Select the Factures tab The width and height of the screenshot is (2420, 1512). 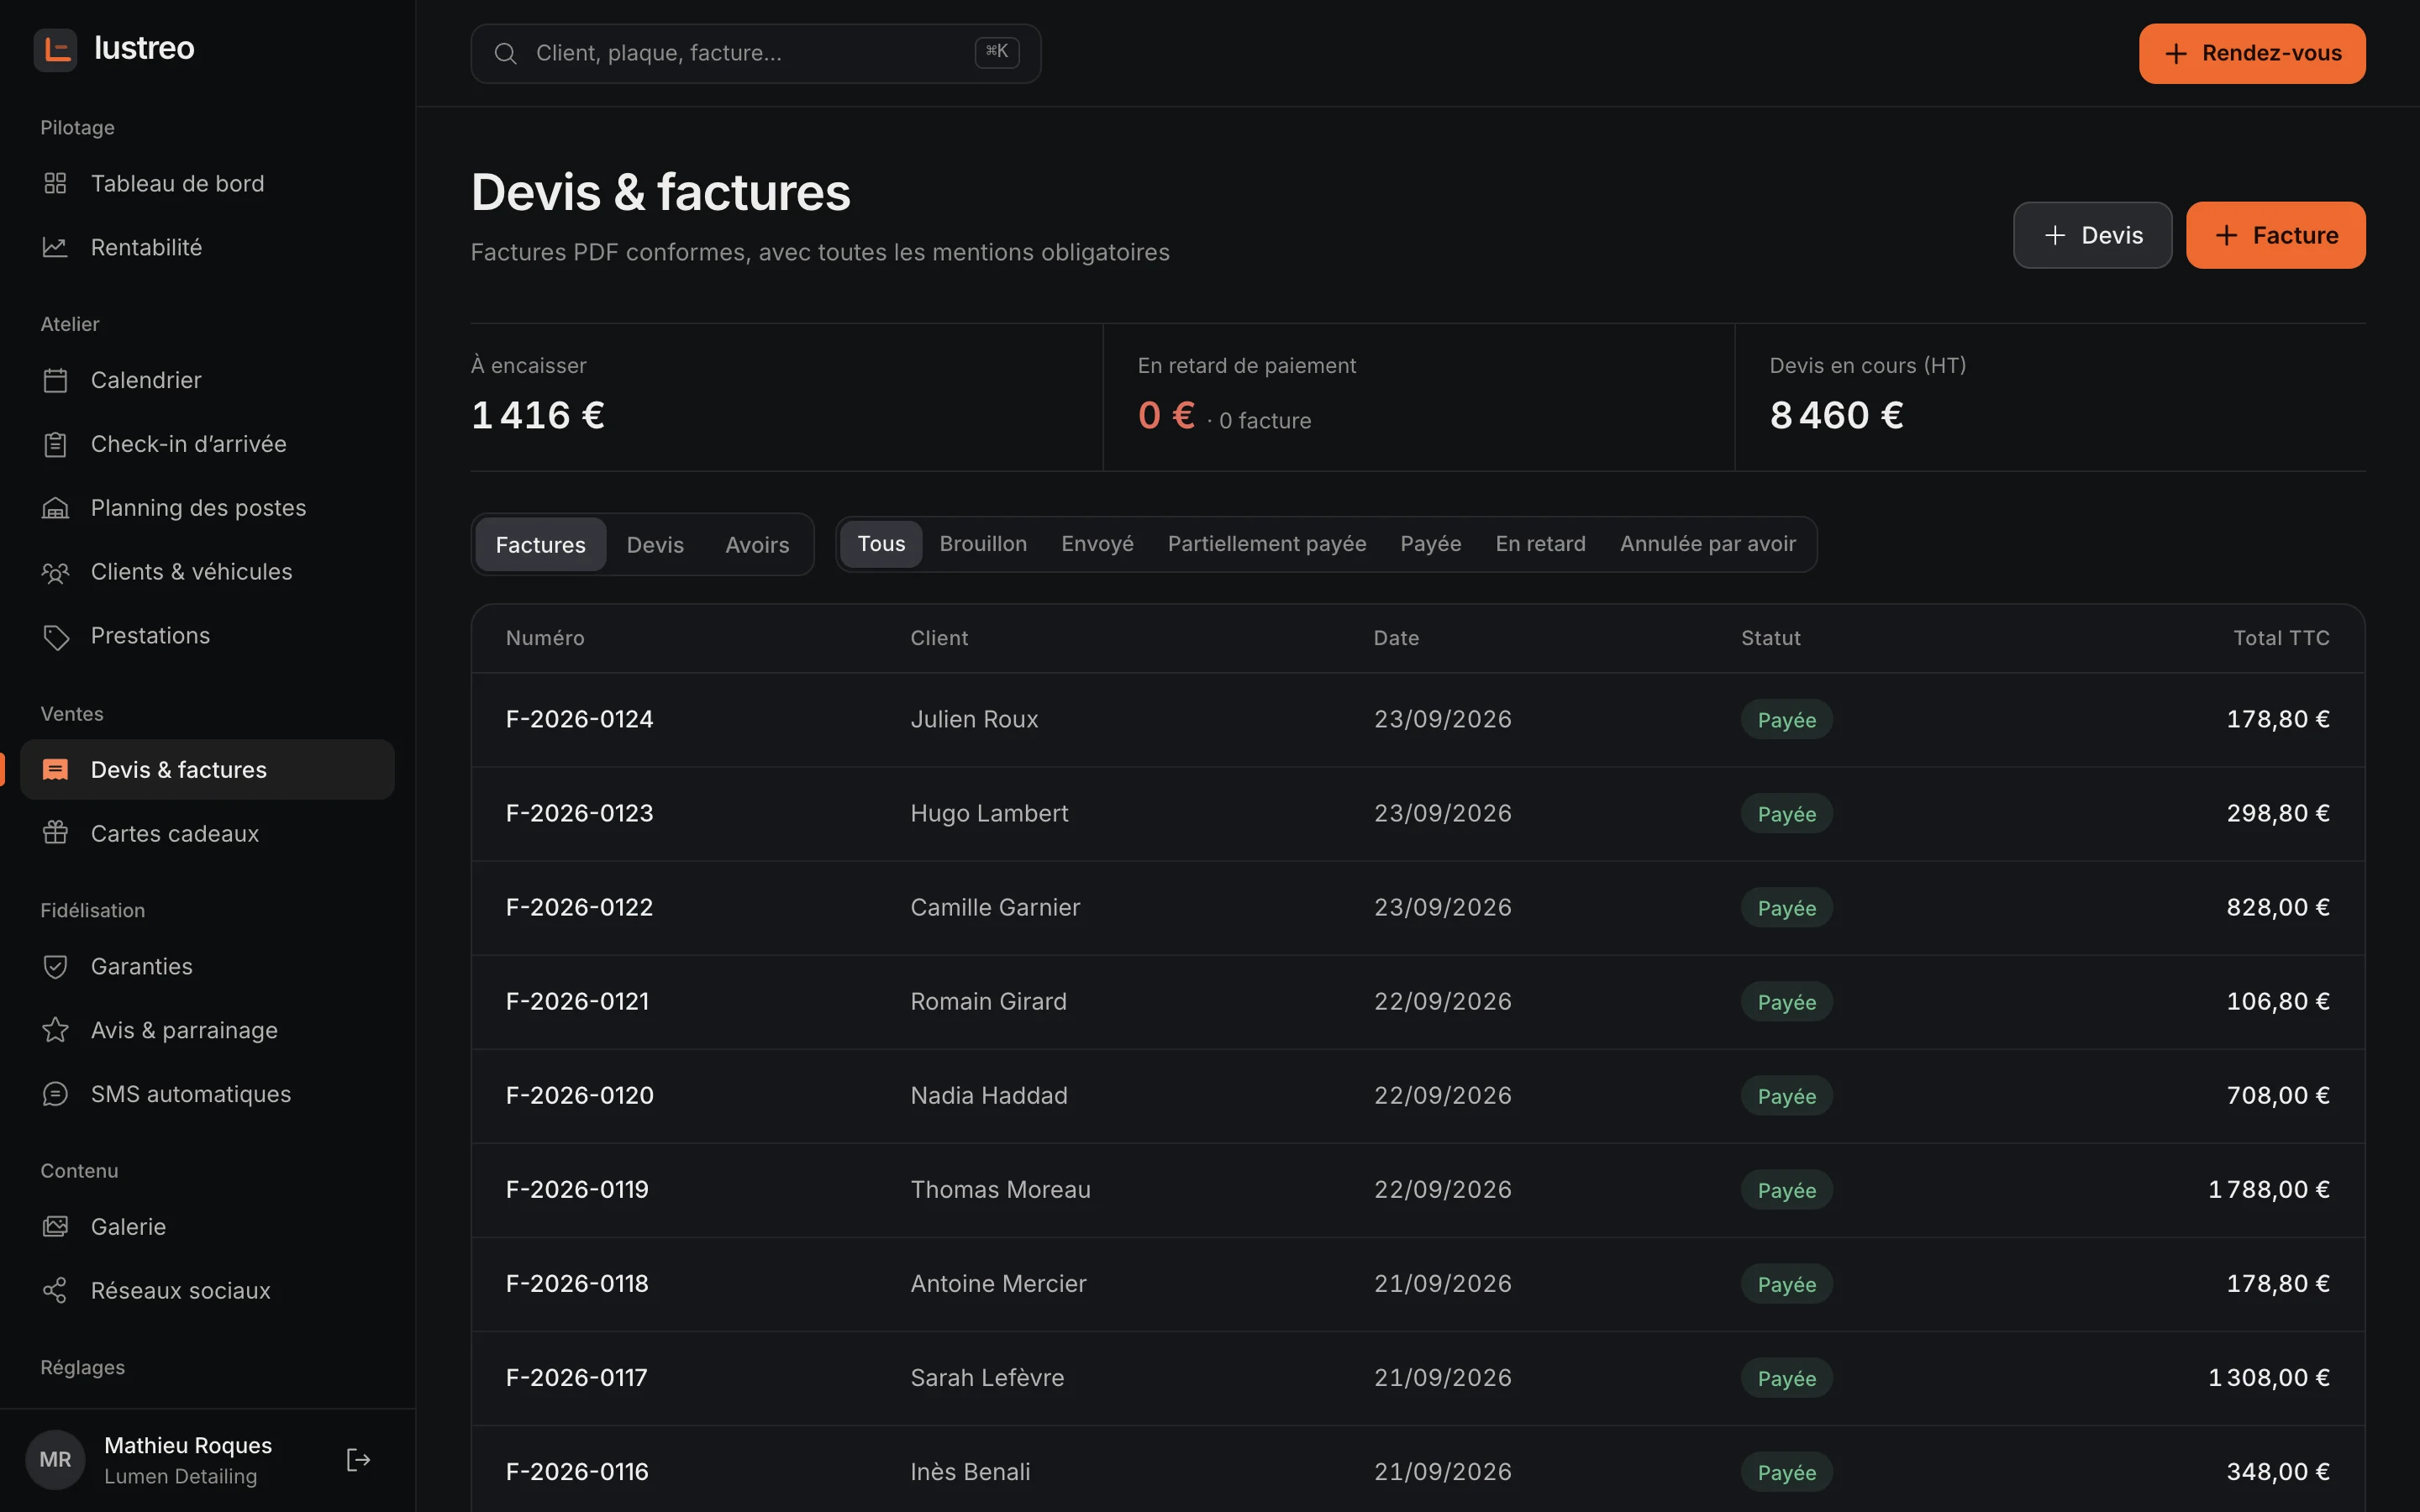541,544
